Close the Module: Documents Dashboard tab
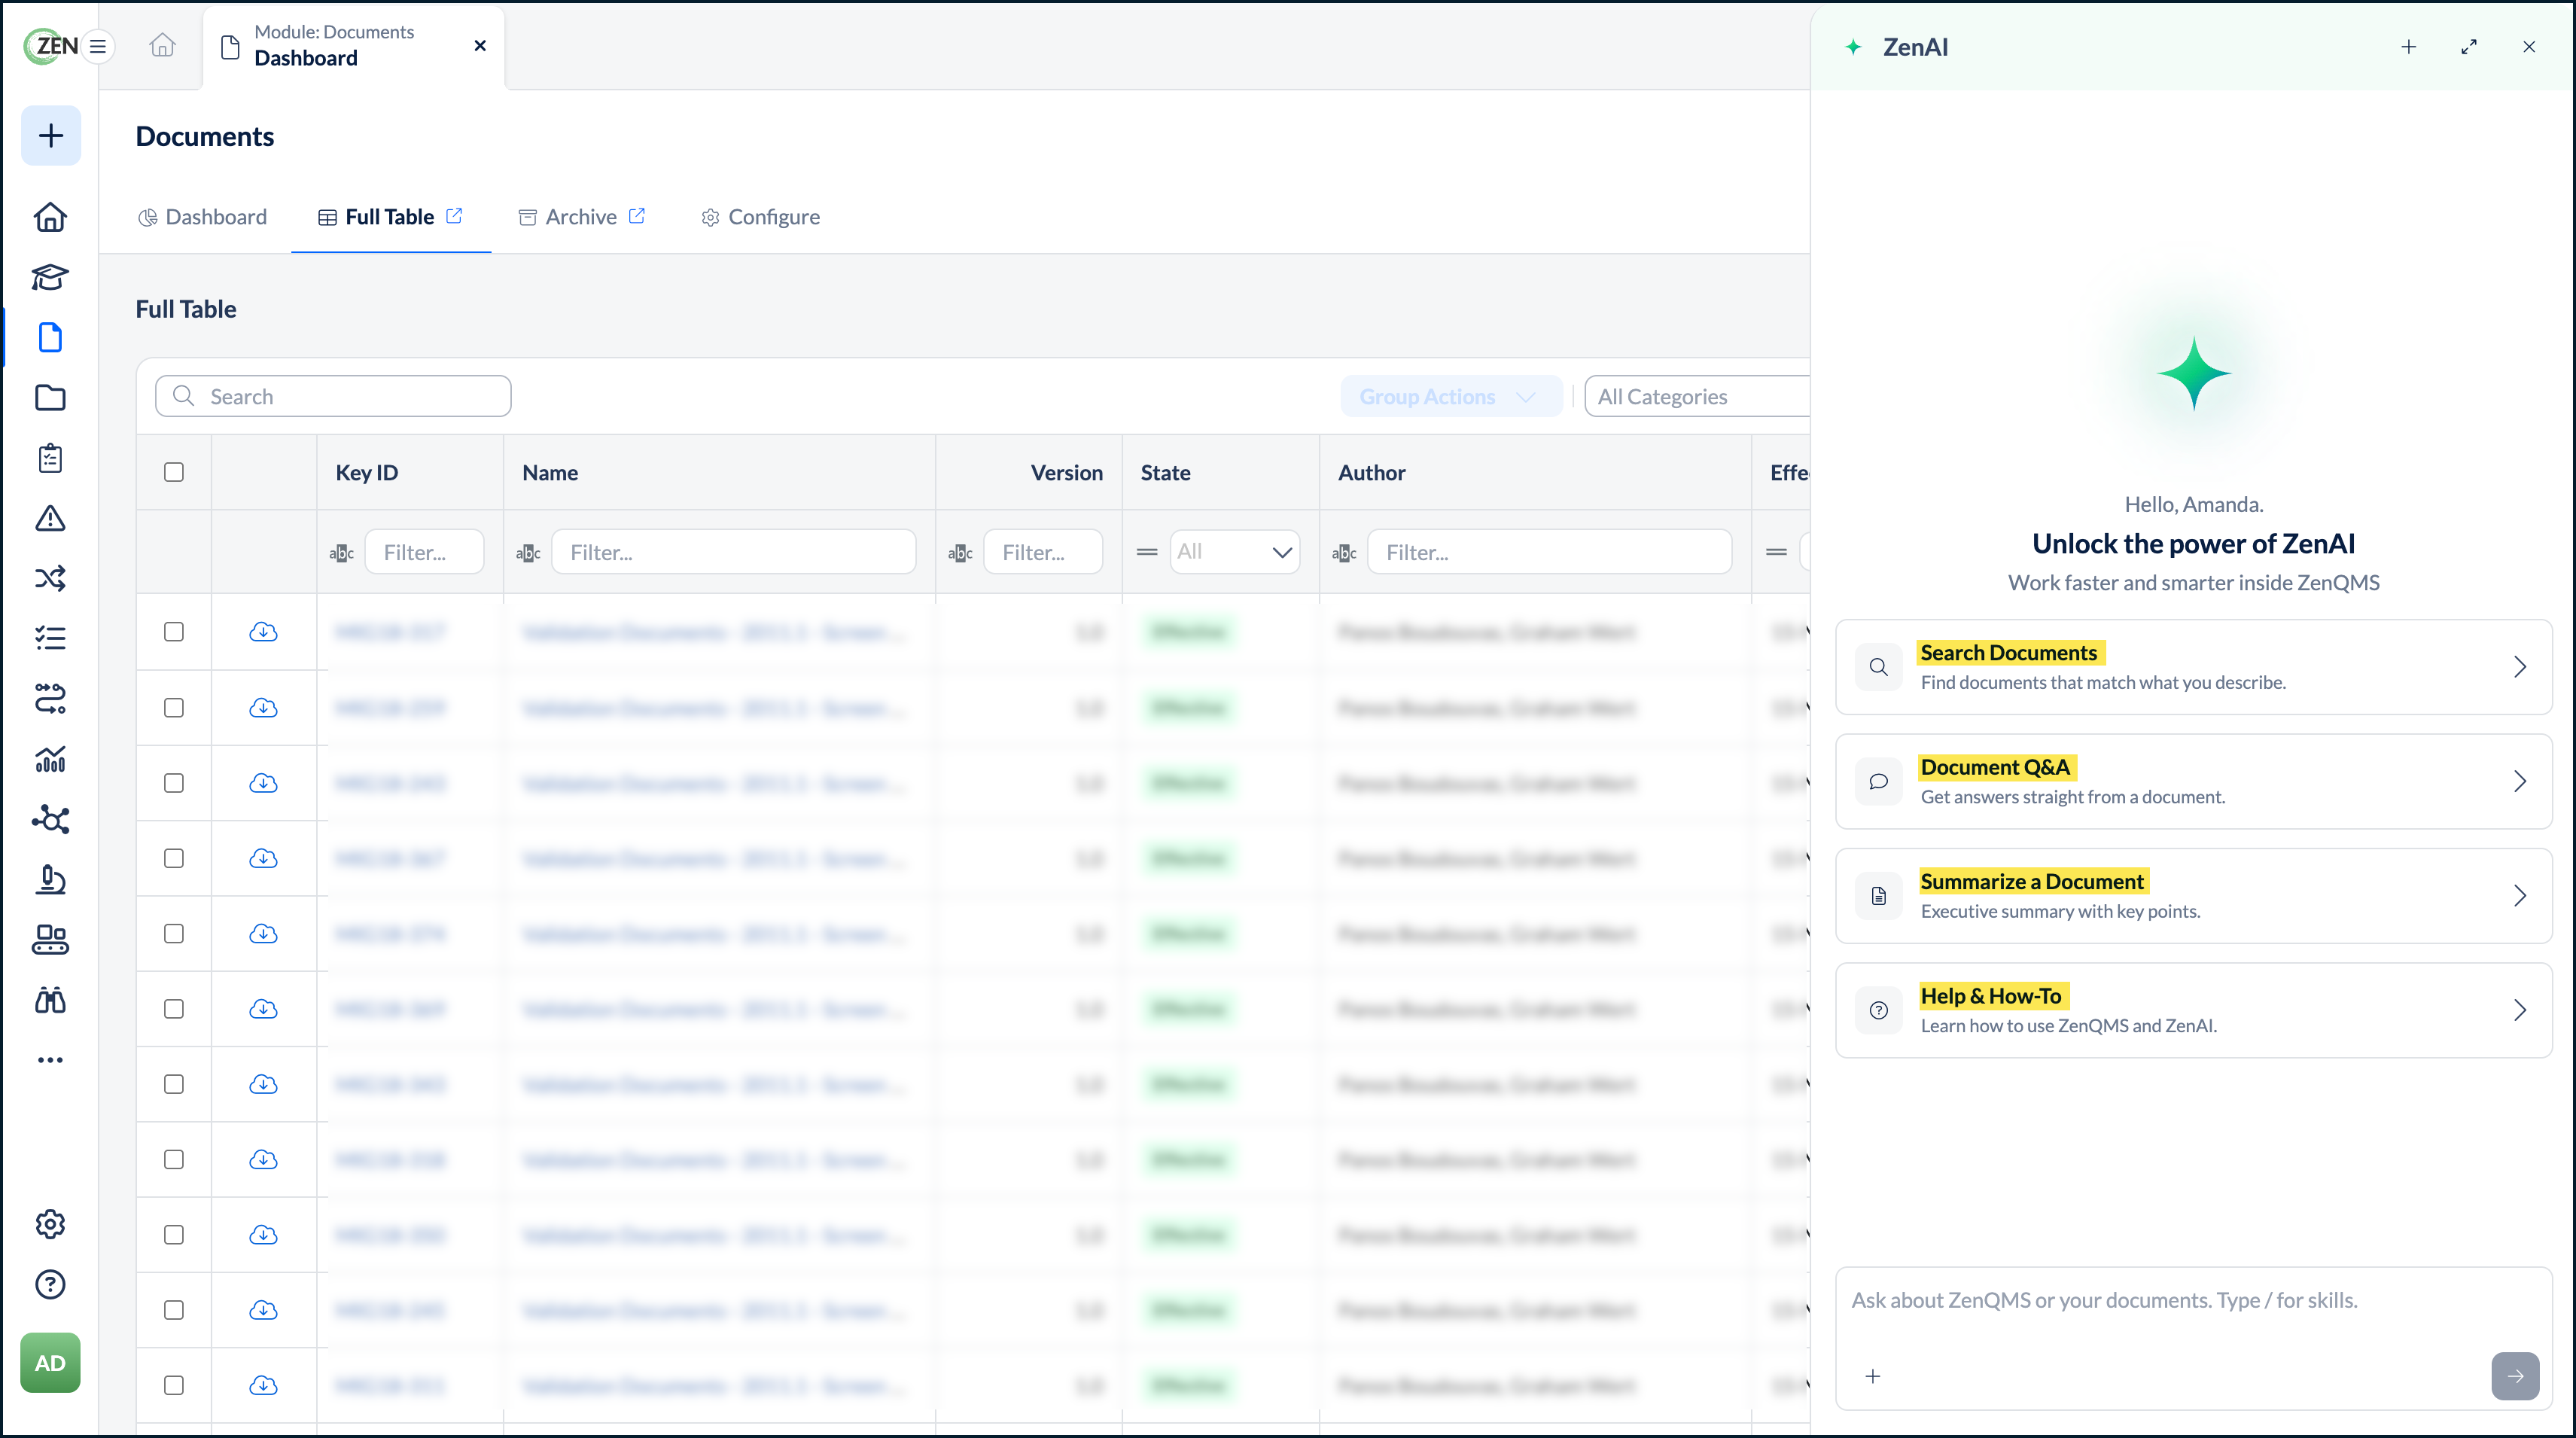This screenshot has height=1438, width=2576. (x=480, y=46)
